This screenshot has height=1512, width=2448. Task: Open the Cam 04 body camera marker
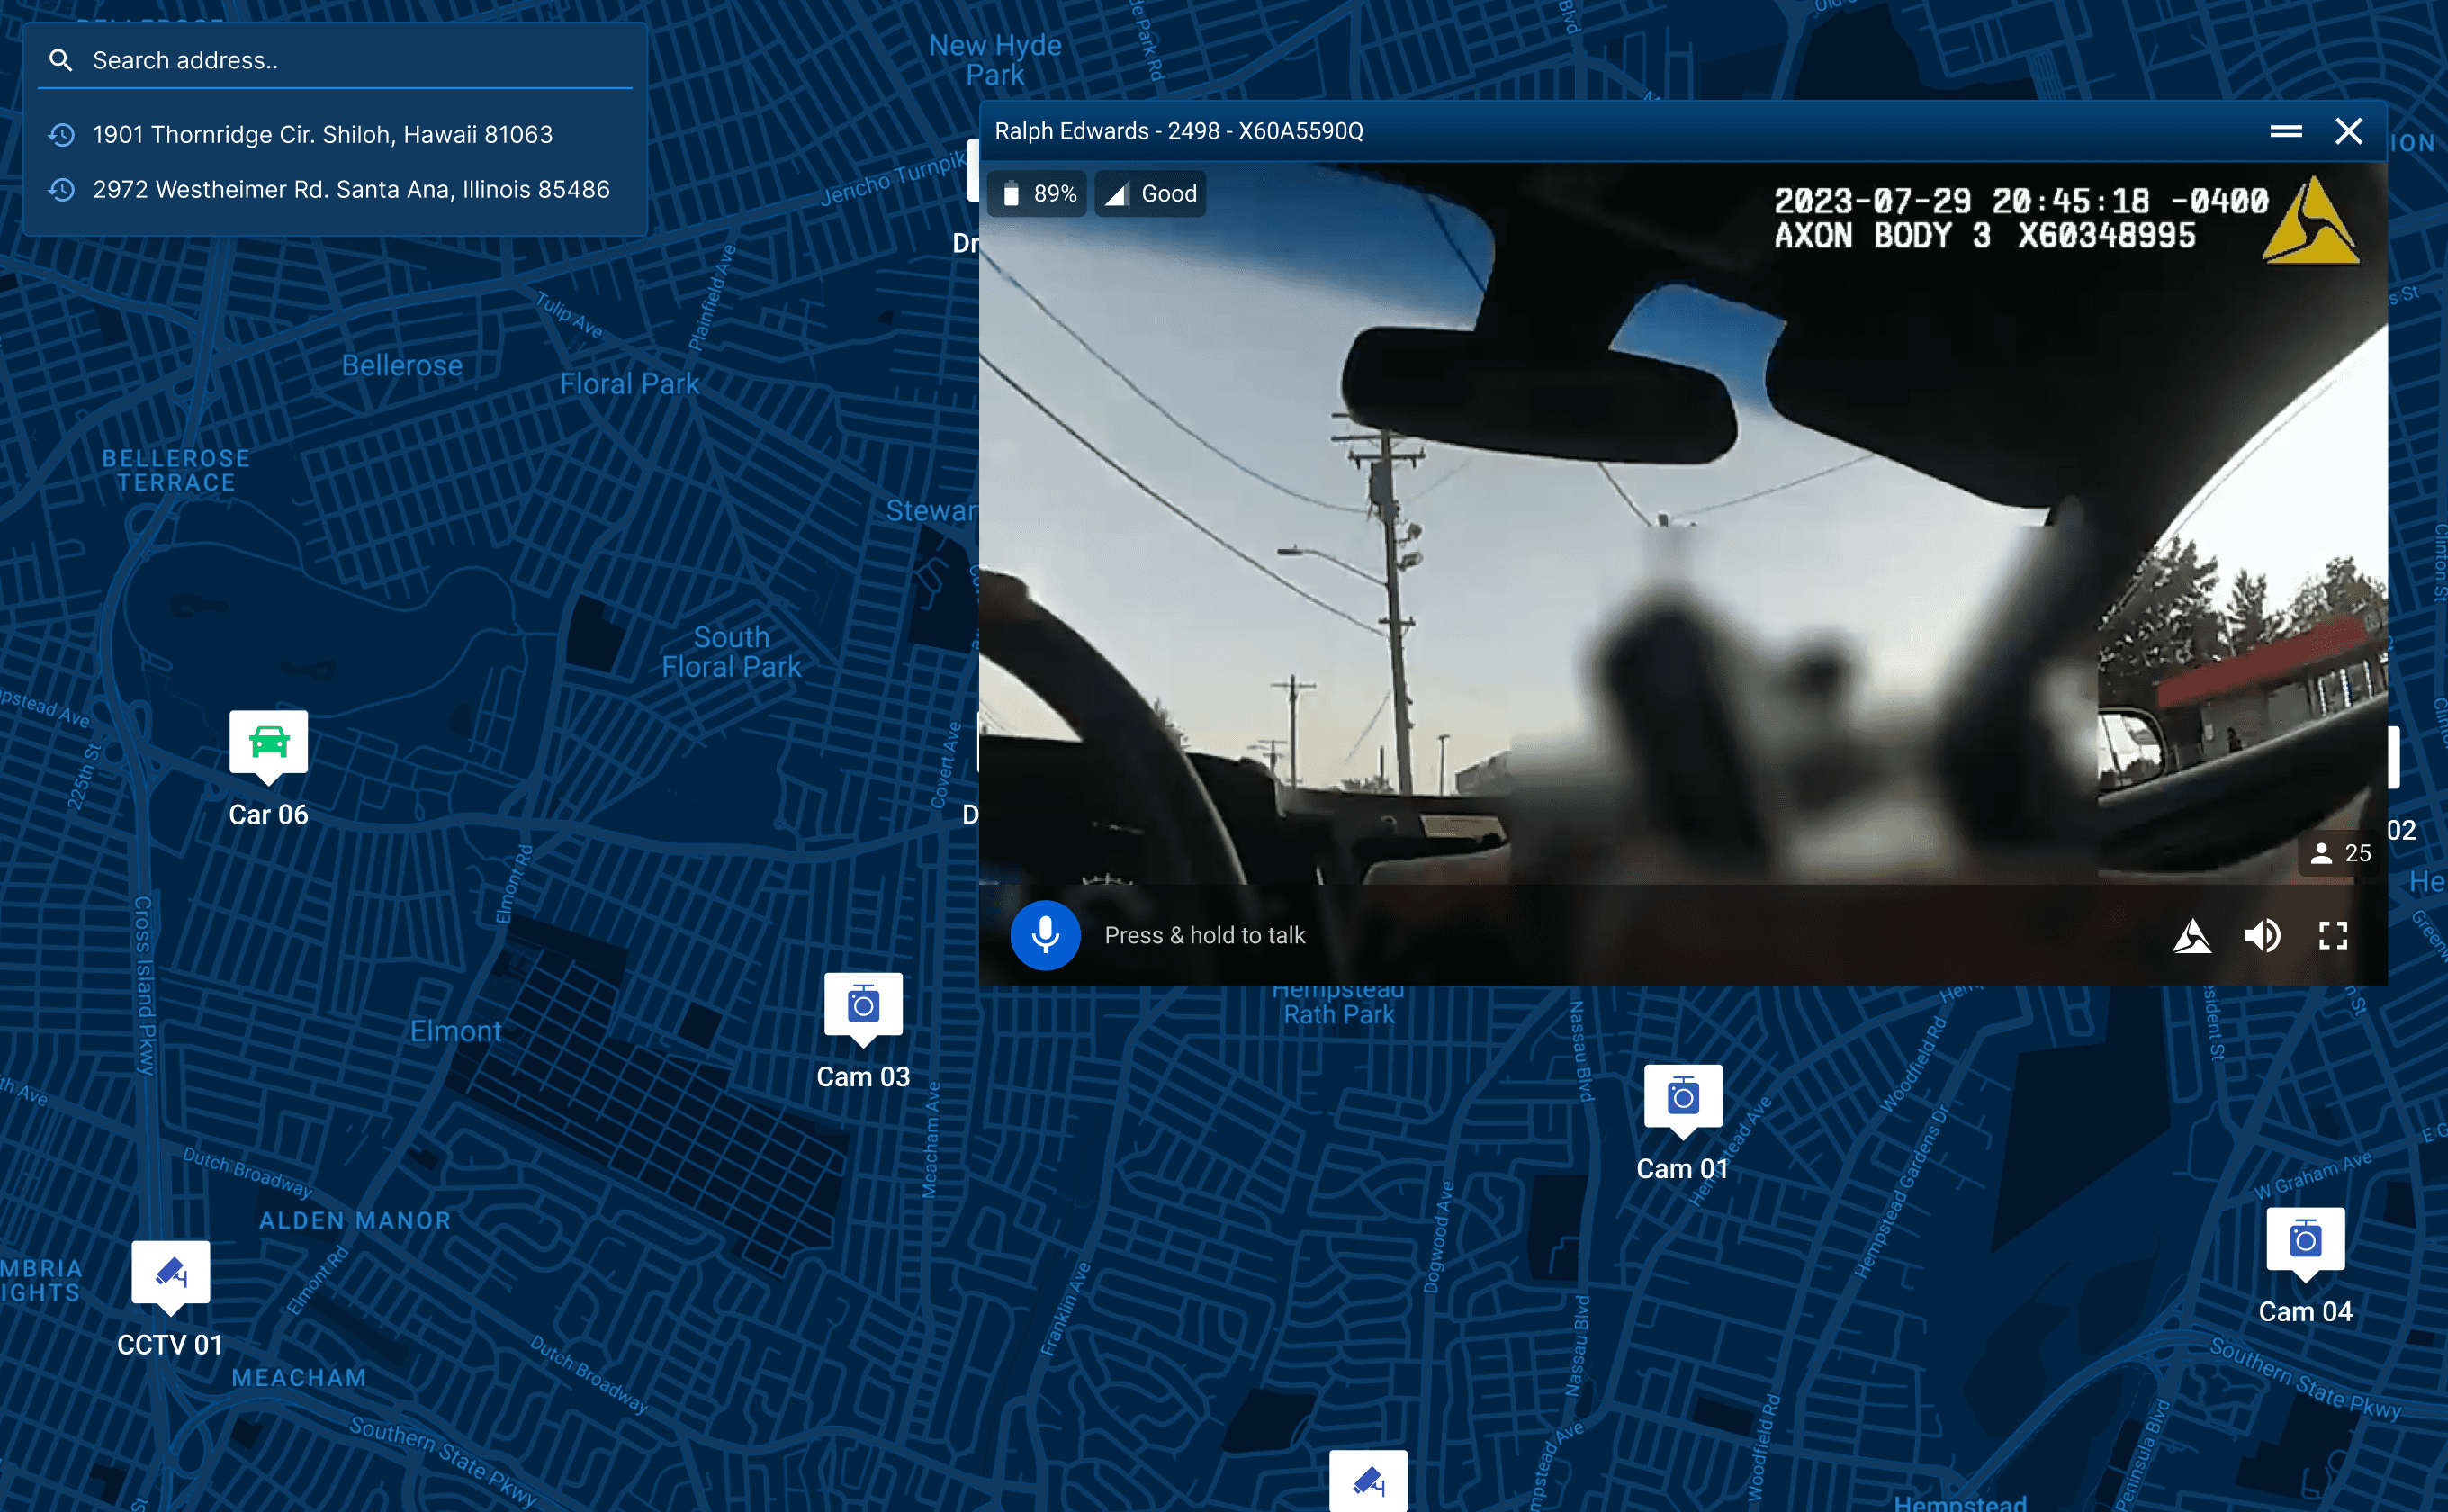coord(2304,1240)
